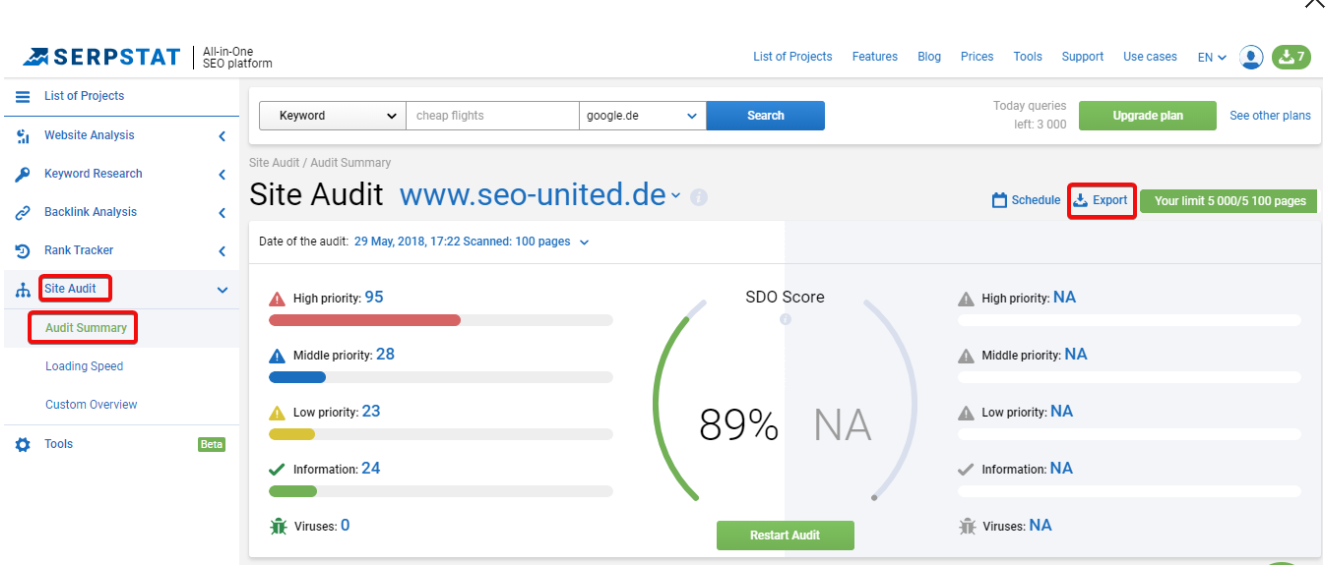Screen dimensions: 1326x567
Task: Click the Information count 24
Action: tap(371, 469)
